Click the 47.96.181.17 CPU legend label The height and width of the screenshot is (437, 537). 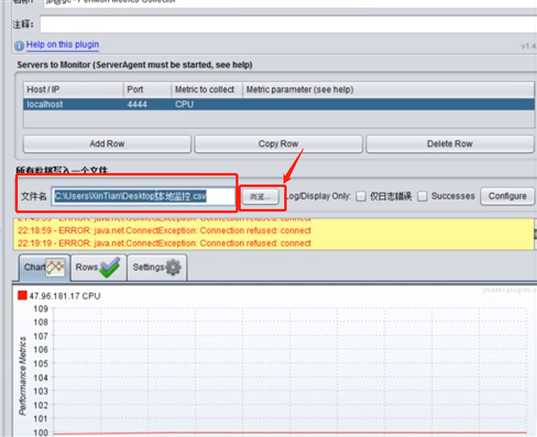65,296
